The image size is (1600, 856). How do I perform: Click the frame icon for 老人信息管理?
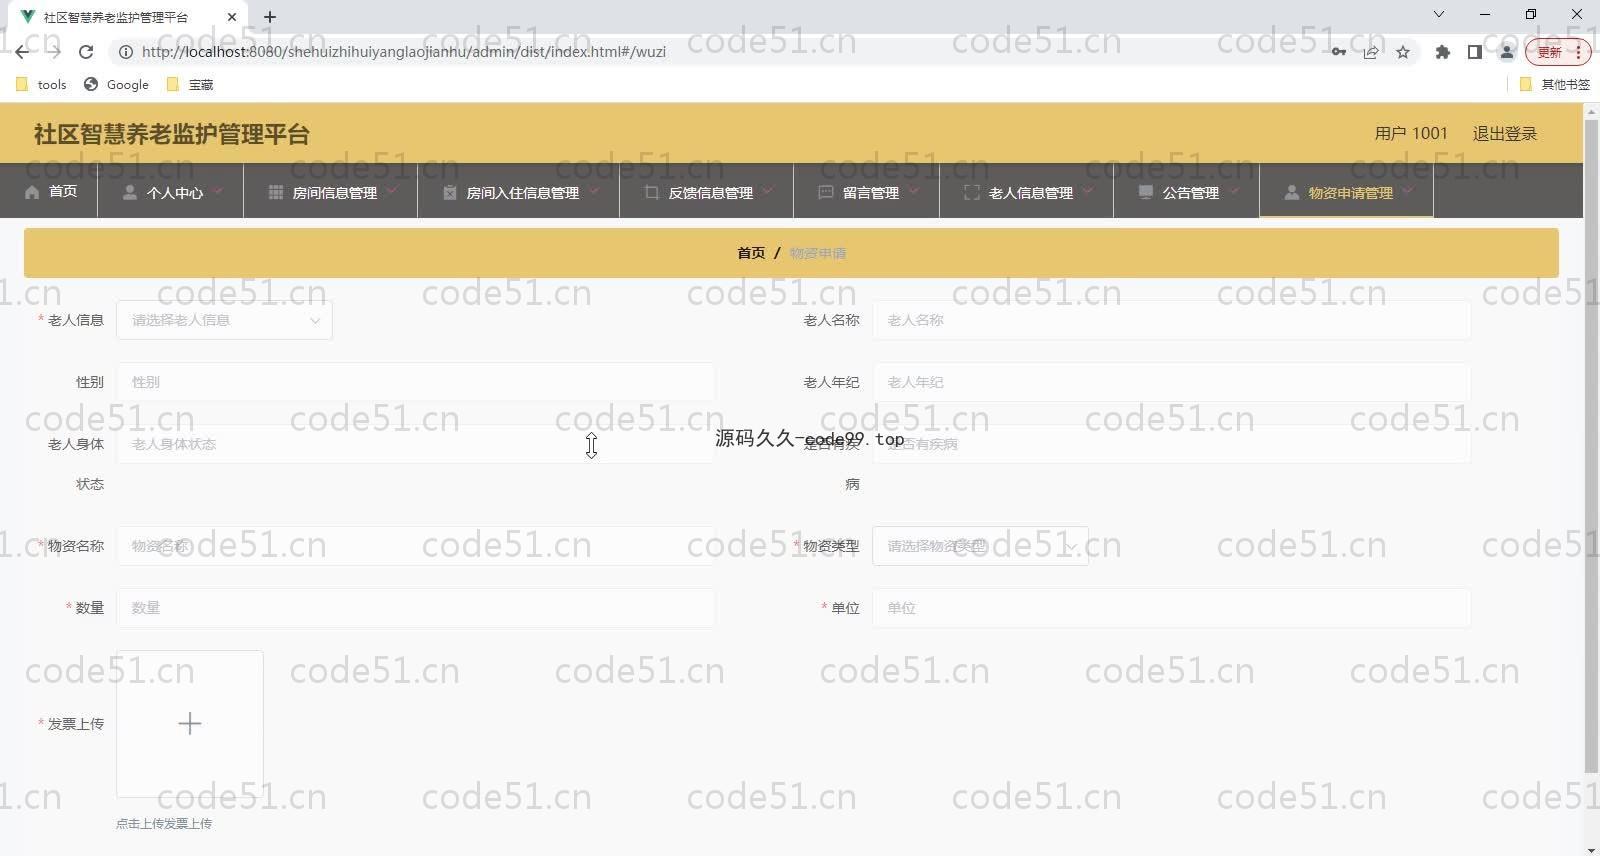(972, 192)
